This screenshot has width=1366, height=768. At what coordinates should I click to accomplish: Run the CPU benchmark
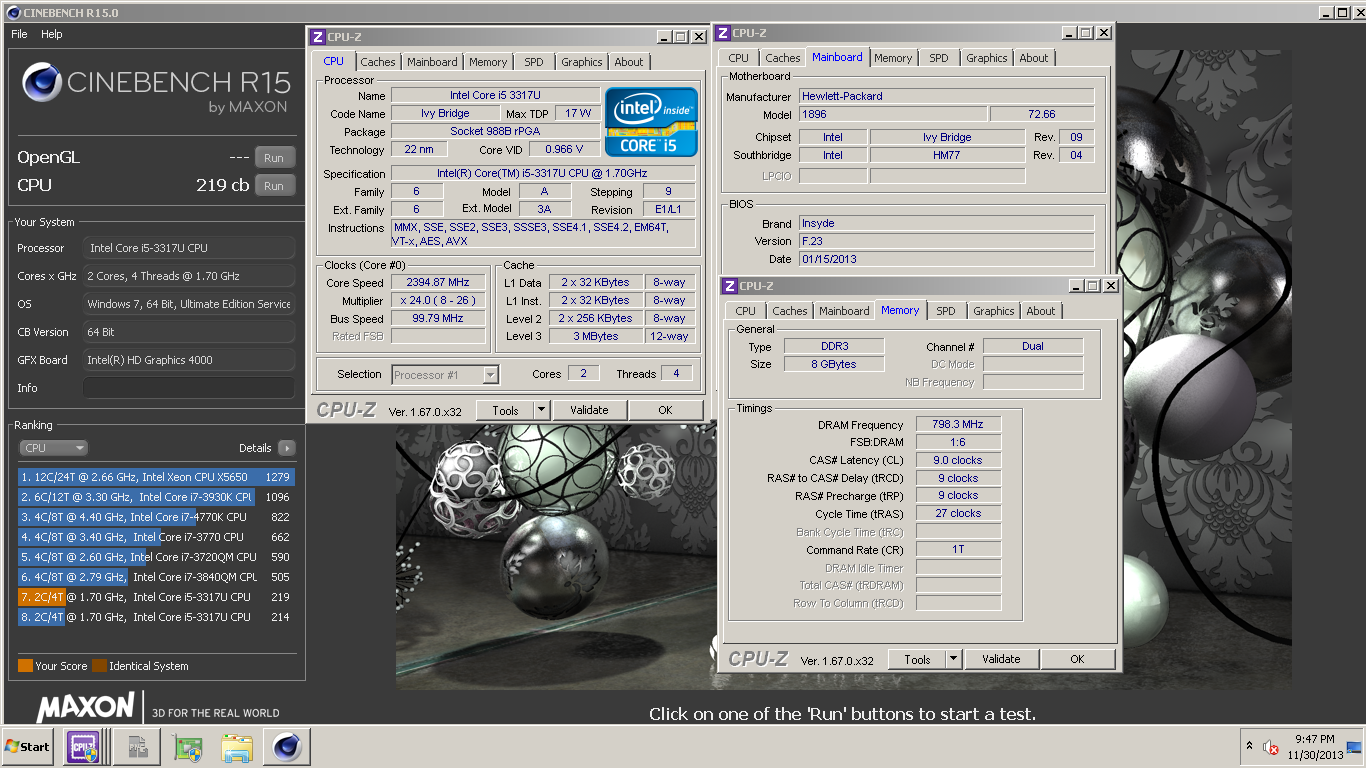[x=274, y=186]
